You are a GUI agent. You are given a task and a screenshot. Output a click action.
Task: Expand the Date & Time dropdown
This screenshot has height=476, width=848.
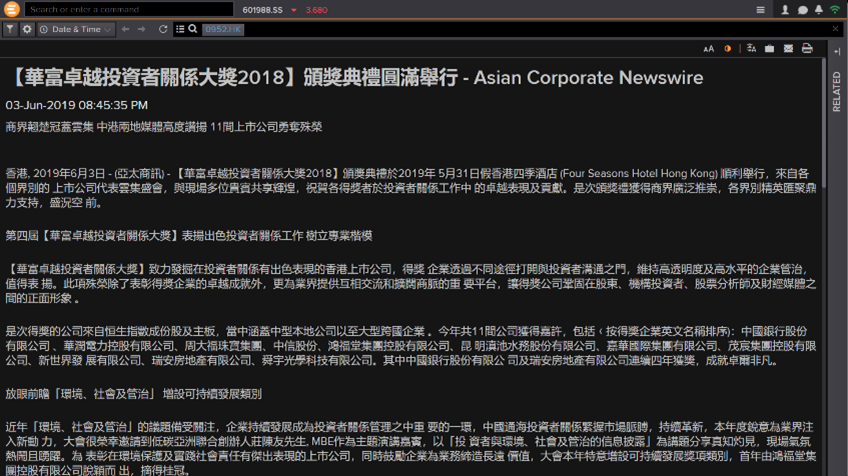76,29
